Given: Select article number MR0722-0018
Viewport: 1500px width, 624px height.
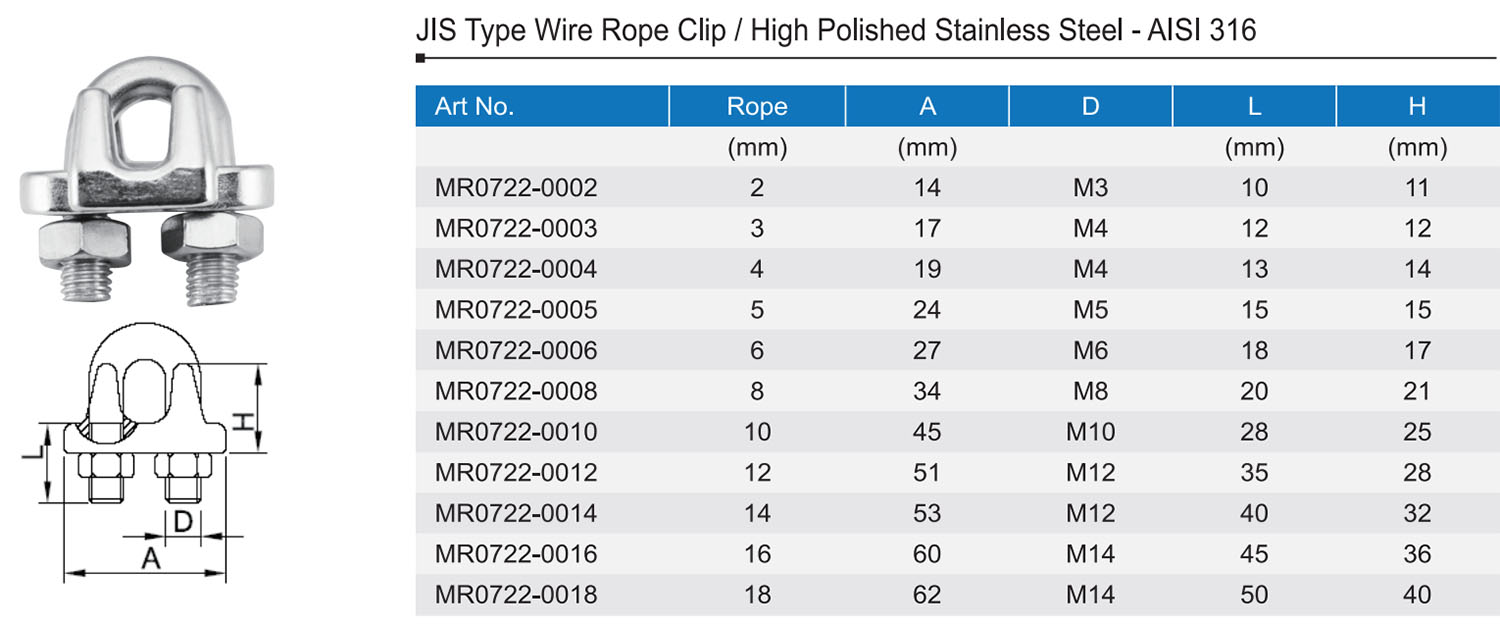Looking at the screenshot, I should (x=516, y=595).
